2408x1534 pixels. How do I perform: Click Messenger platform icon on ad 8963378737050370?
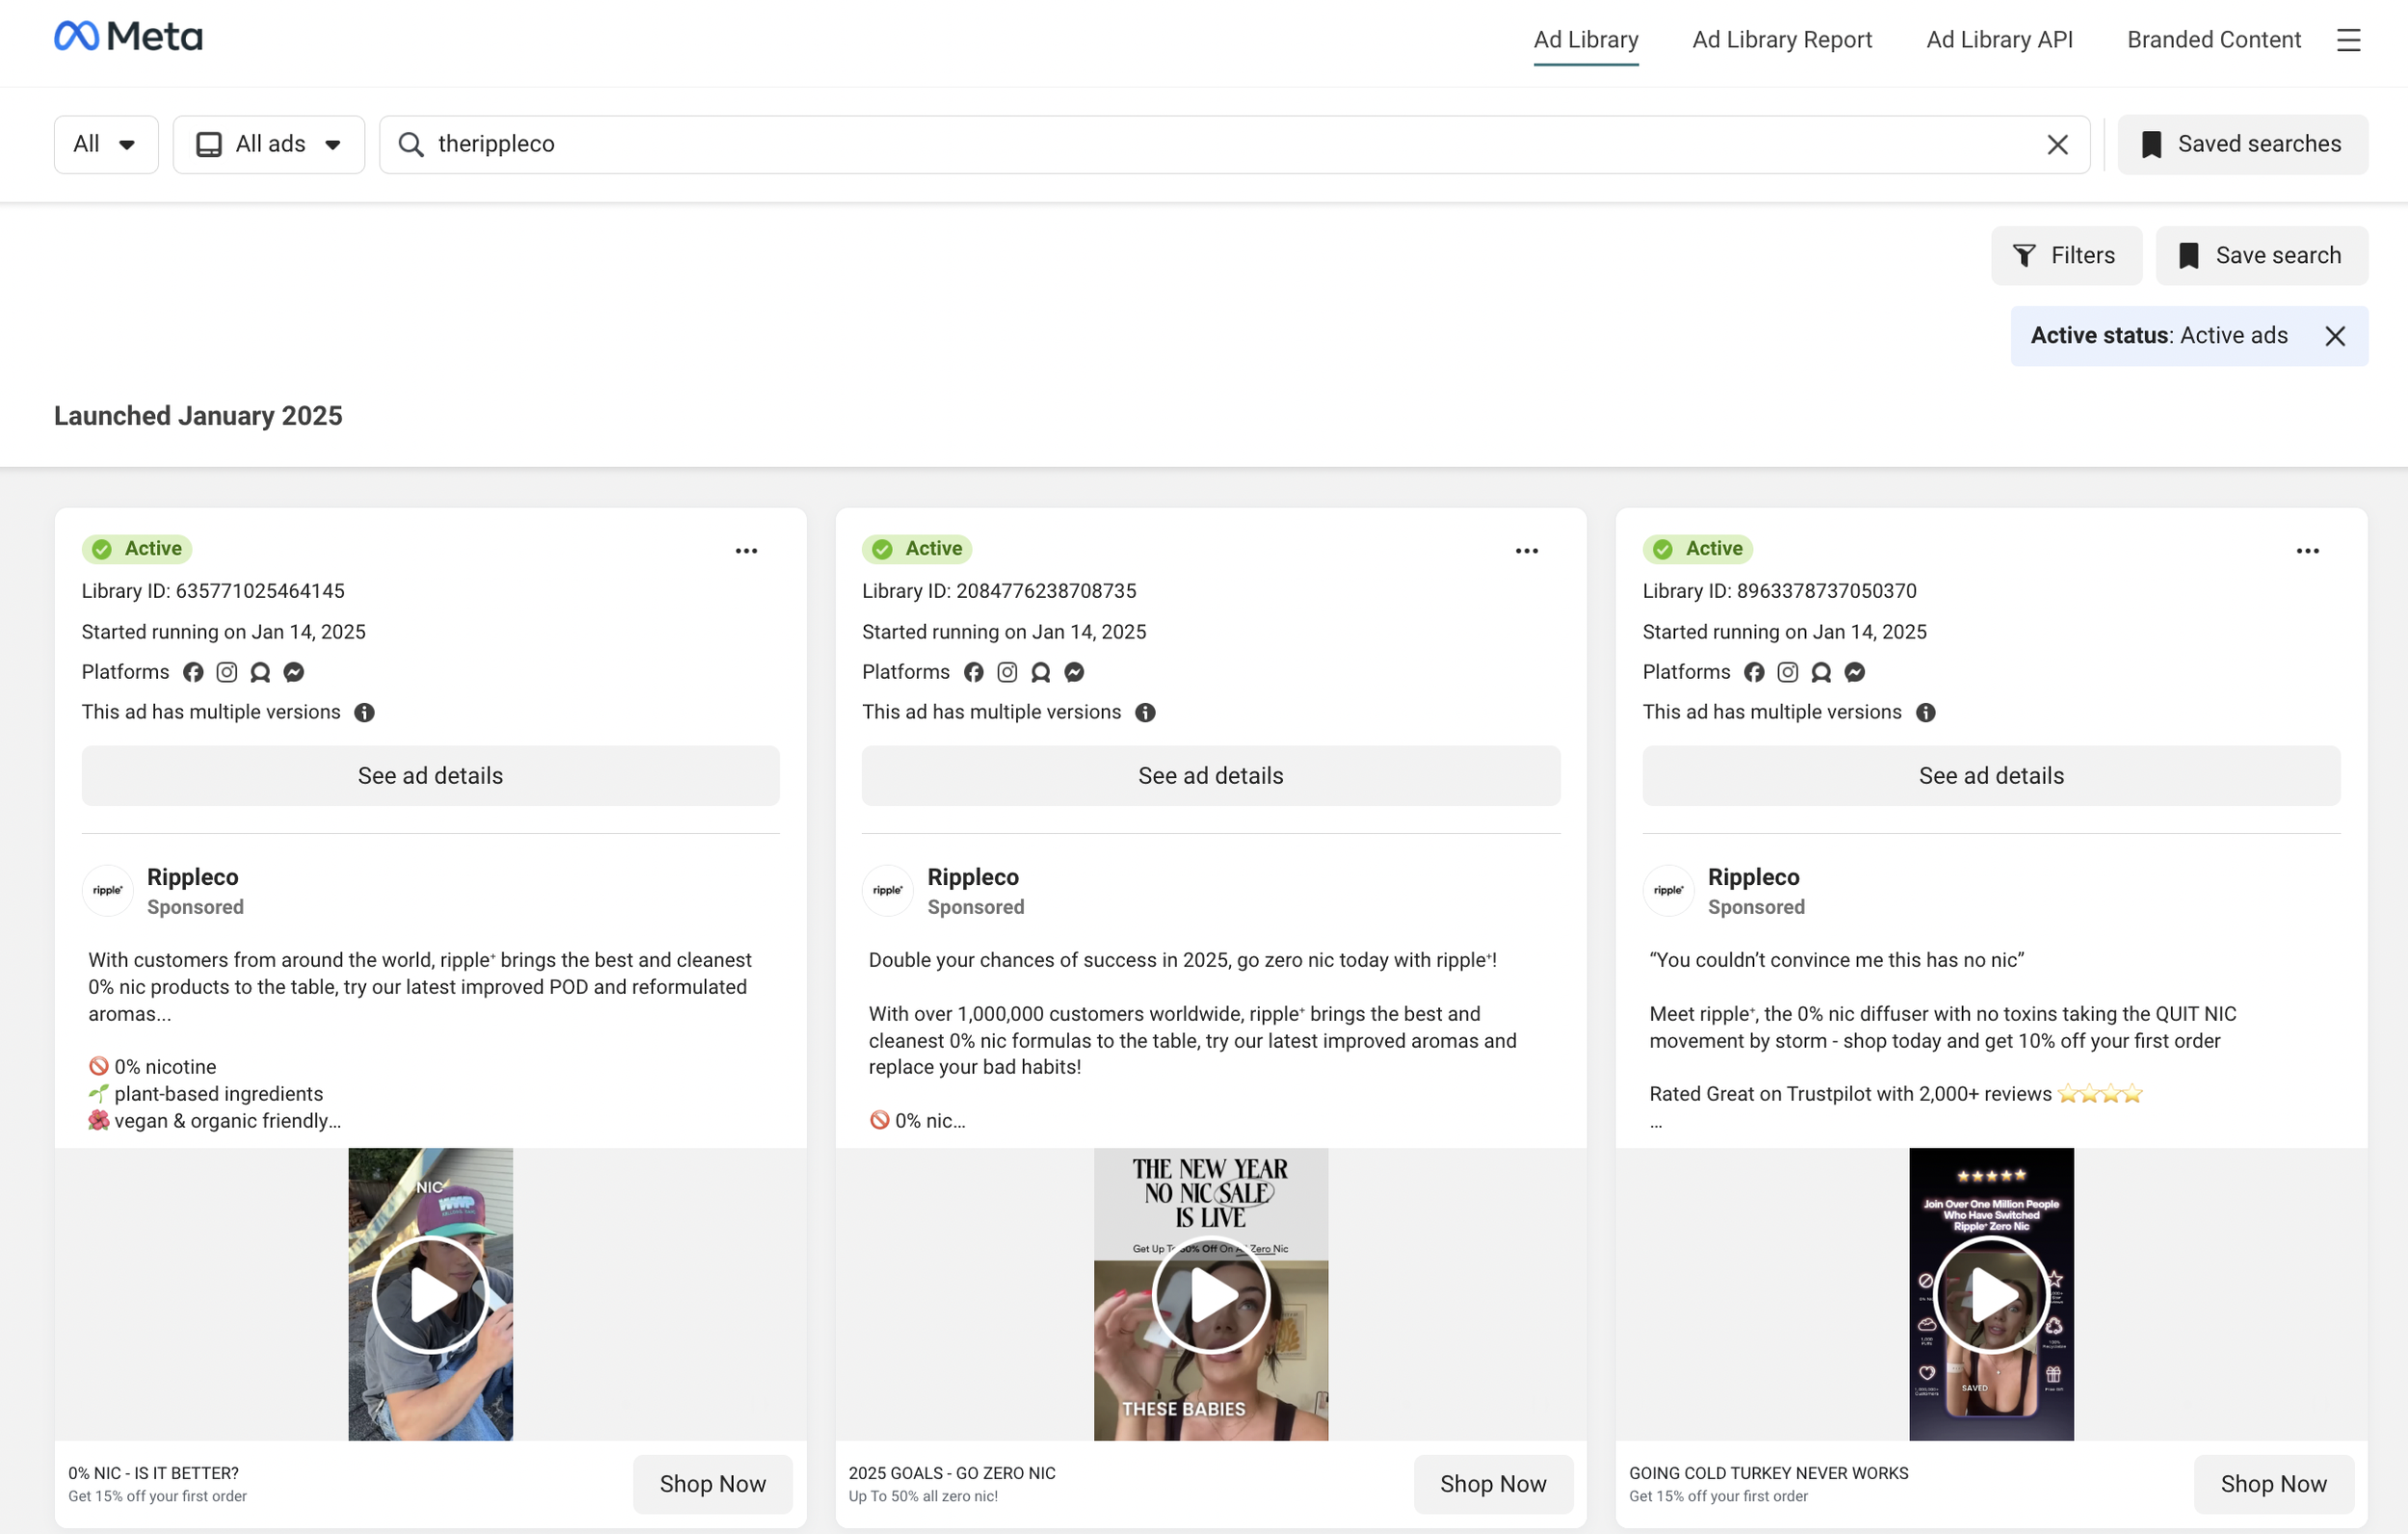tap(1854, 673)
